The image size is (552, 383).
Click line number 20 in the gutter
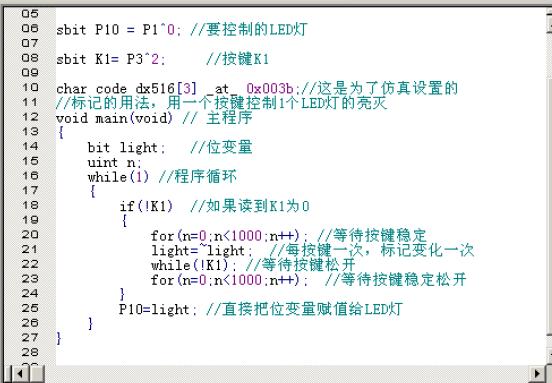[30, 235]
